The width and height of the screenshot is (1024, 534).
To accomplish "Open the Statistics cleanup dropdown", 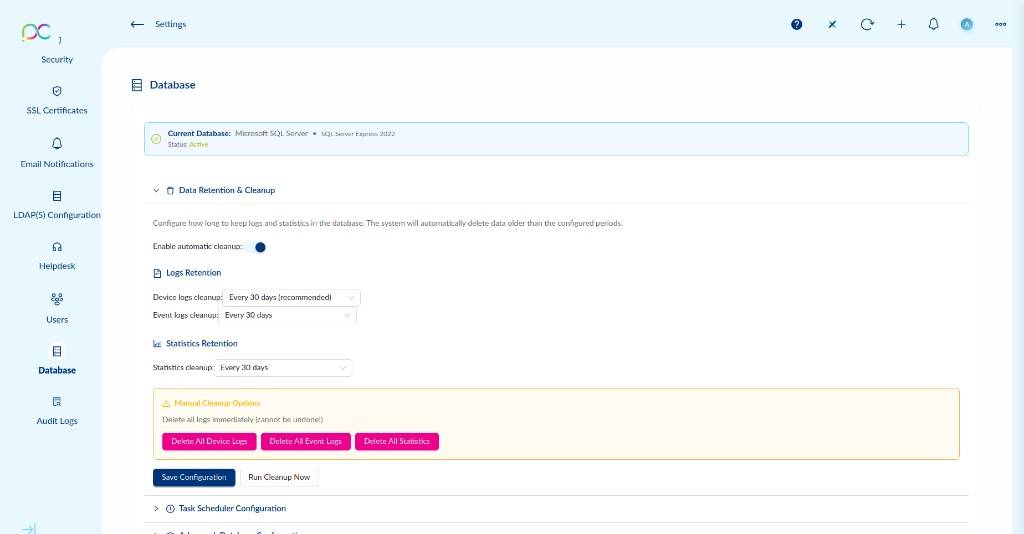I will (x=283, y=368).
